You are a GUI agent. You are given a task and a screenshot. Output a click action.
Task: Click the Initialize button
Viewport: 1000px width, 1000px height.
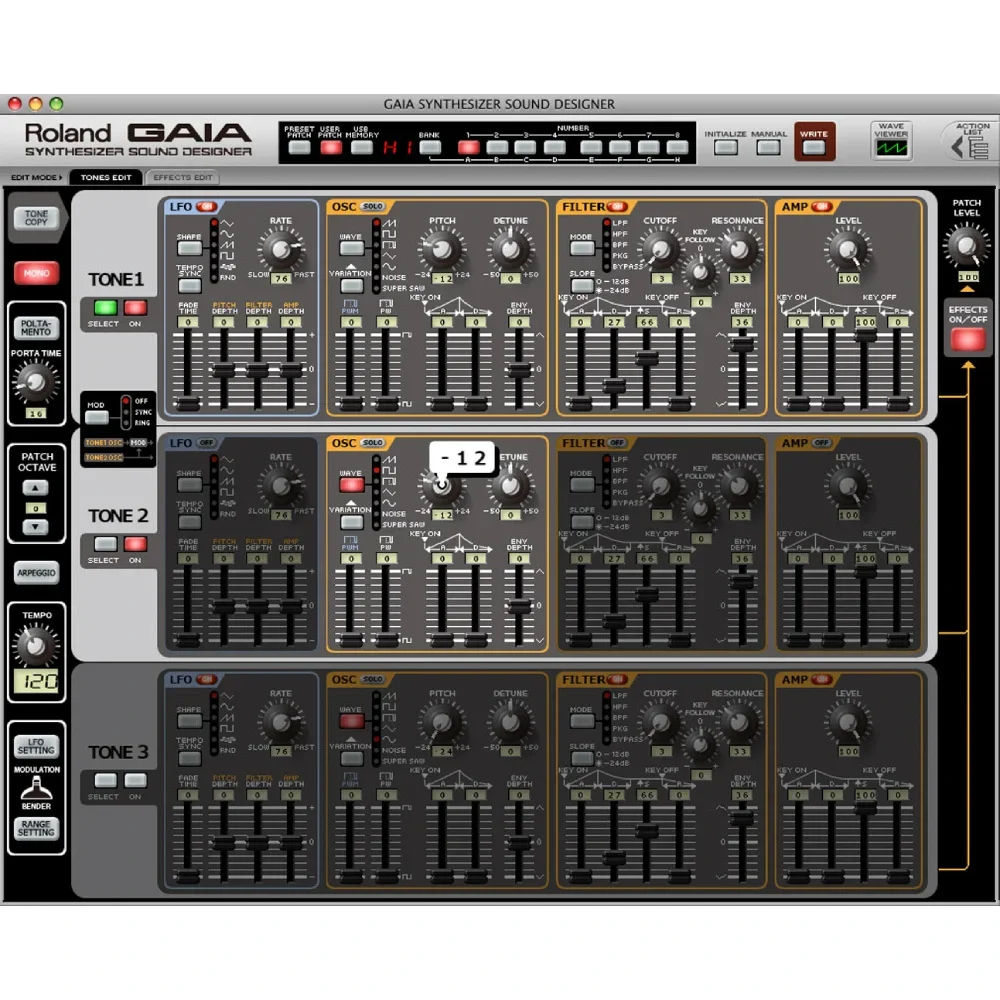tap(726, 148)
